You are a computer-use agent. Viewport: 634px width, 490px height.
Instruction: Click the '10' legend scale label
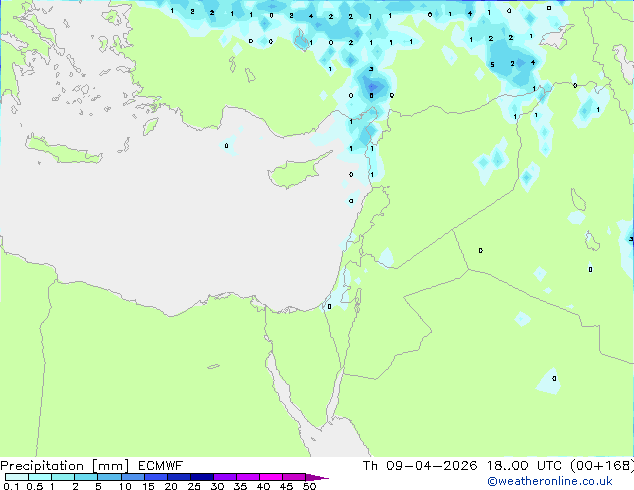coord(125,486)
